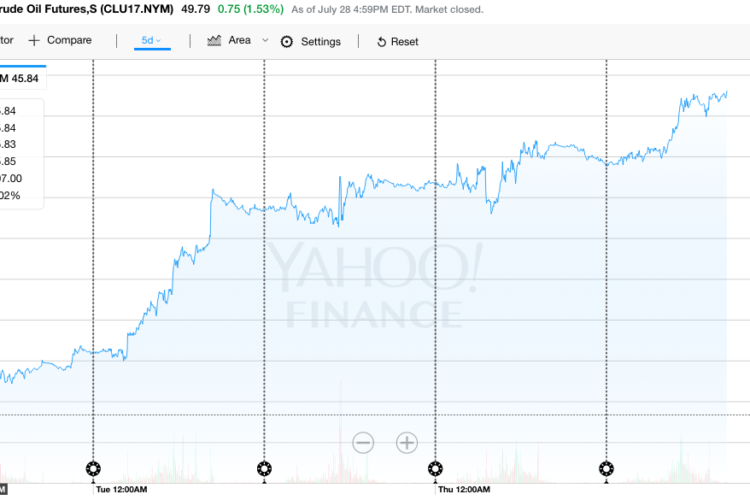Viewport: 750px width, 500px height.
Task: Click the event marker left of Thu 12:00AM
Action: coord(435,468)
